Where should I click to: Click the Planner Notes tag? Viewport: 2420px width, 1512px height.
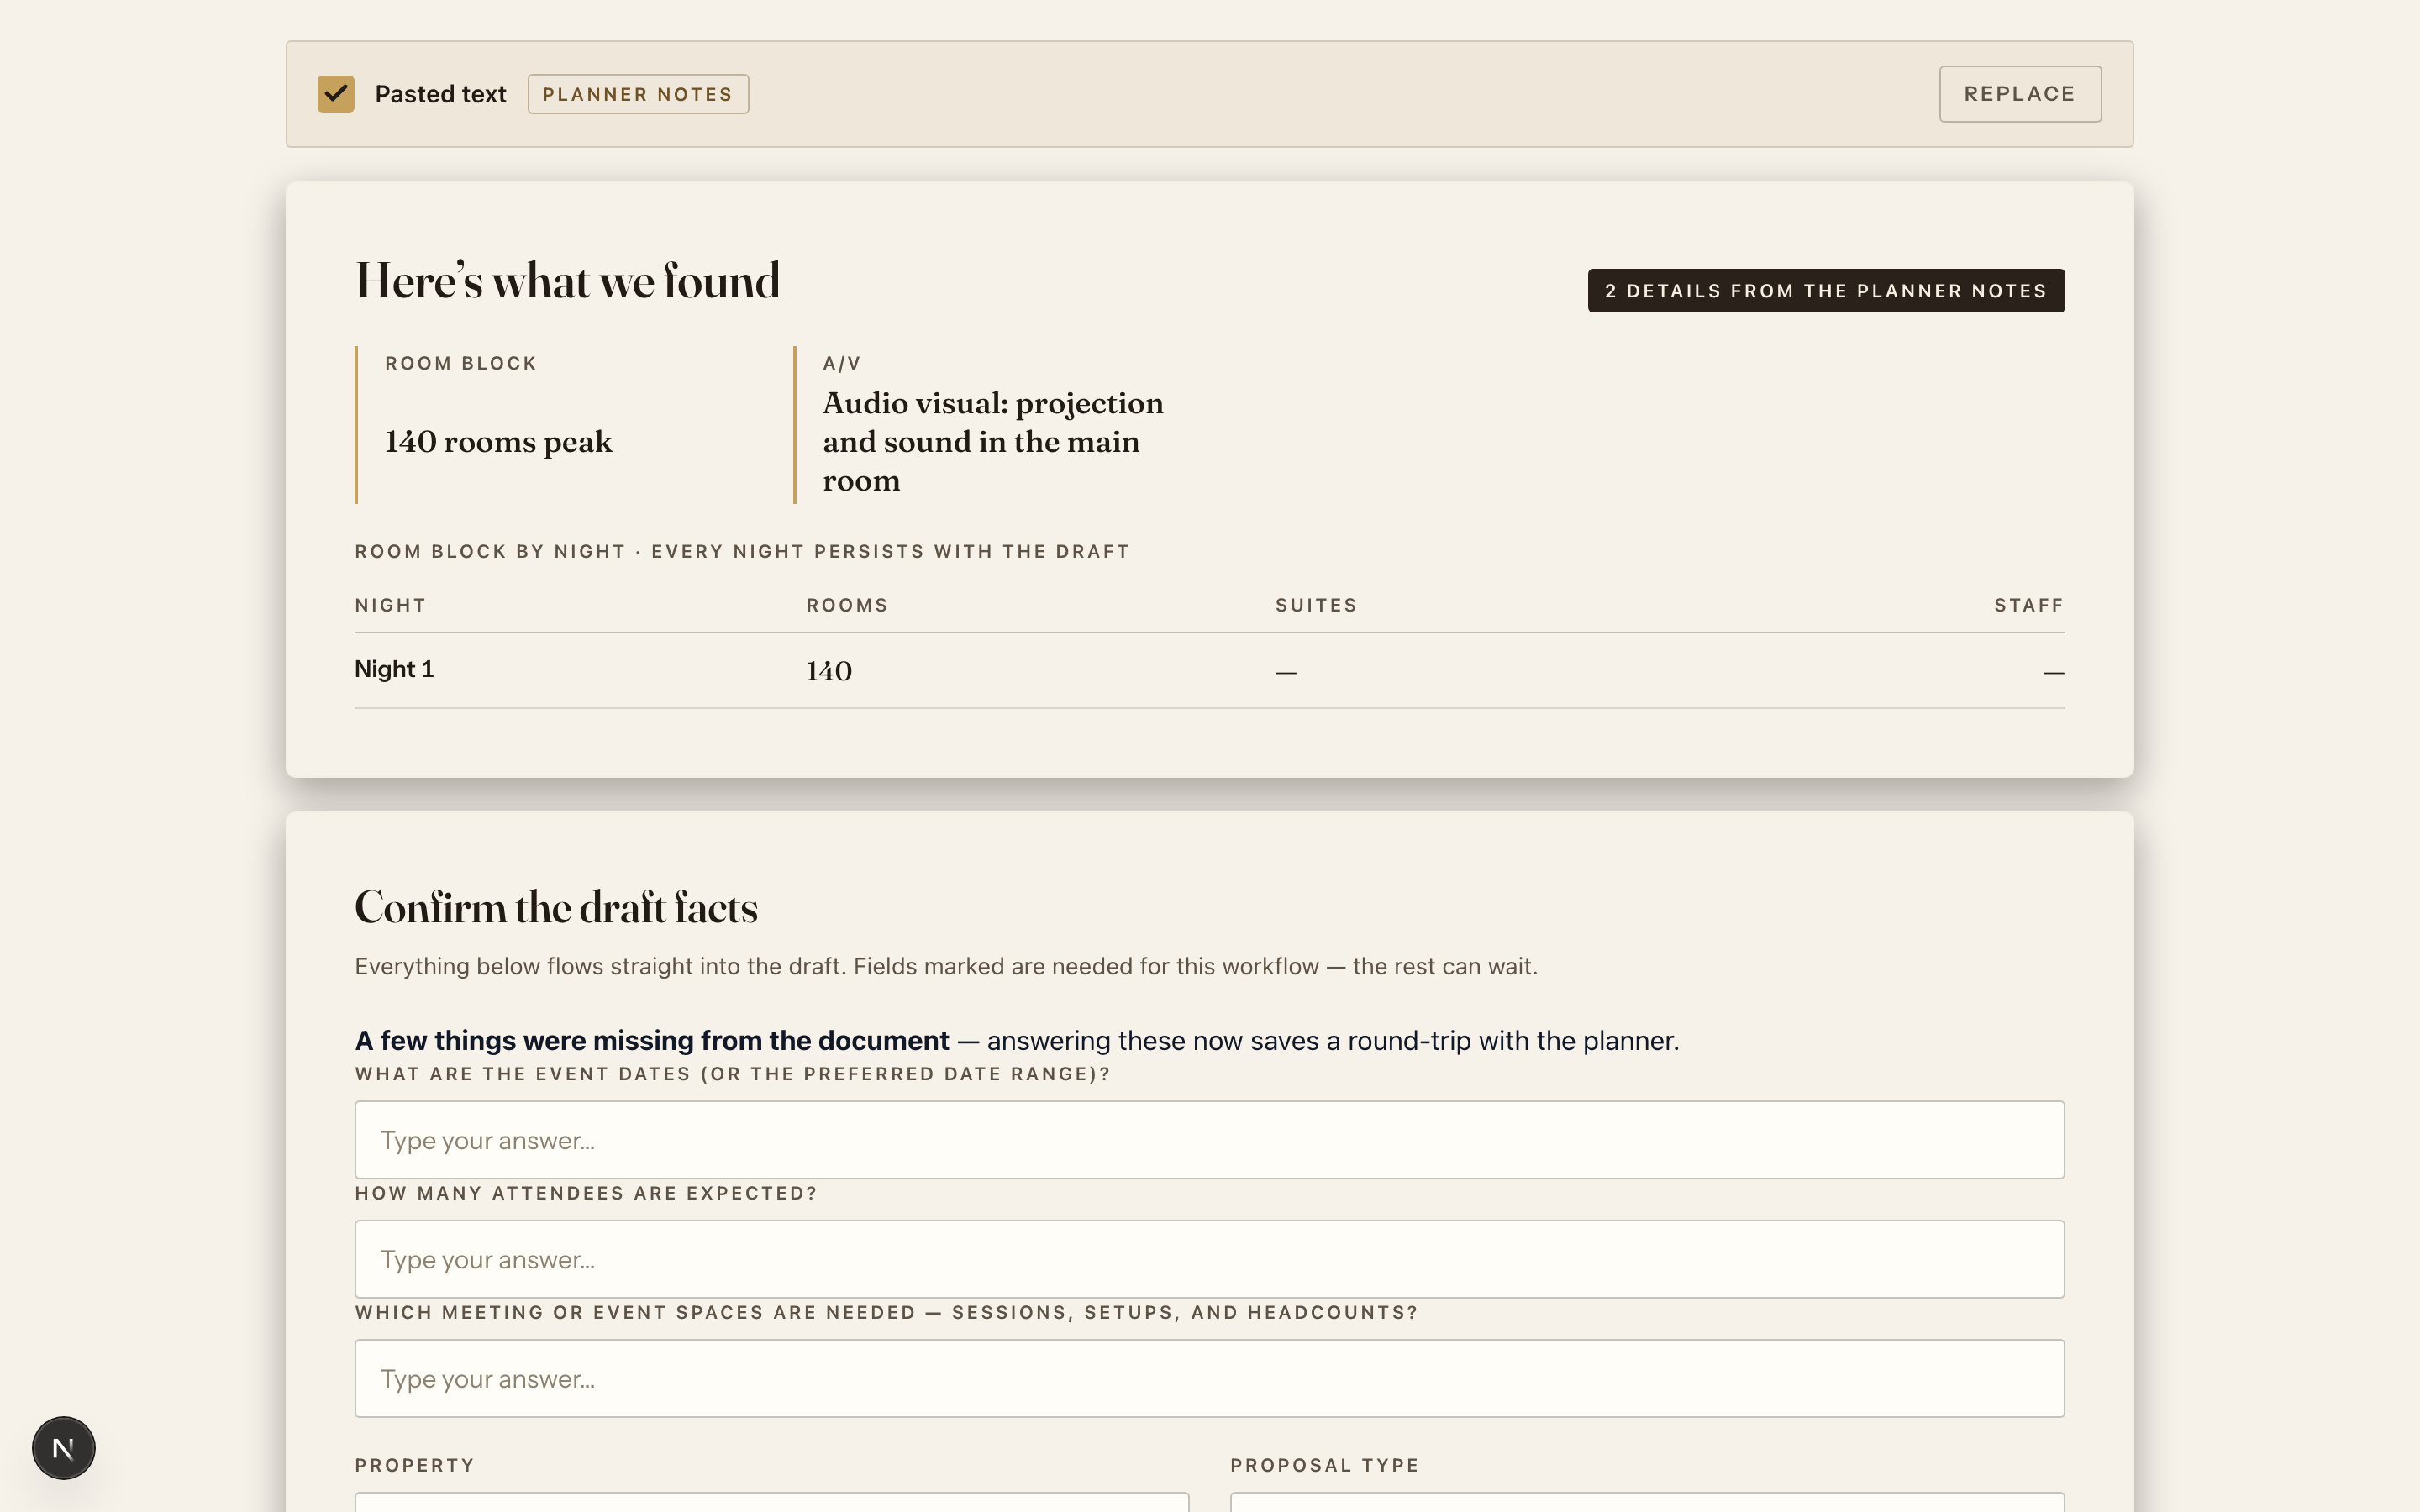pos(638,94)
